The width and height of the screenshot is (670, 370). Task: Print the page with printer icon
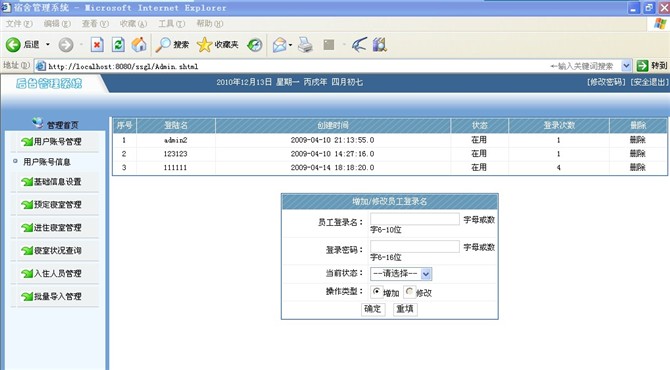(305, 44)
